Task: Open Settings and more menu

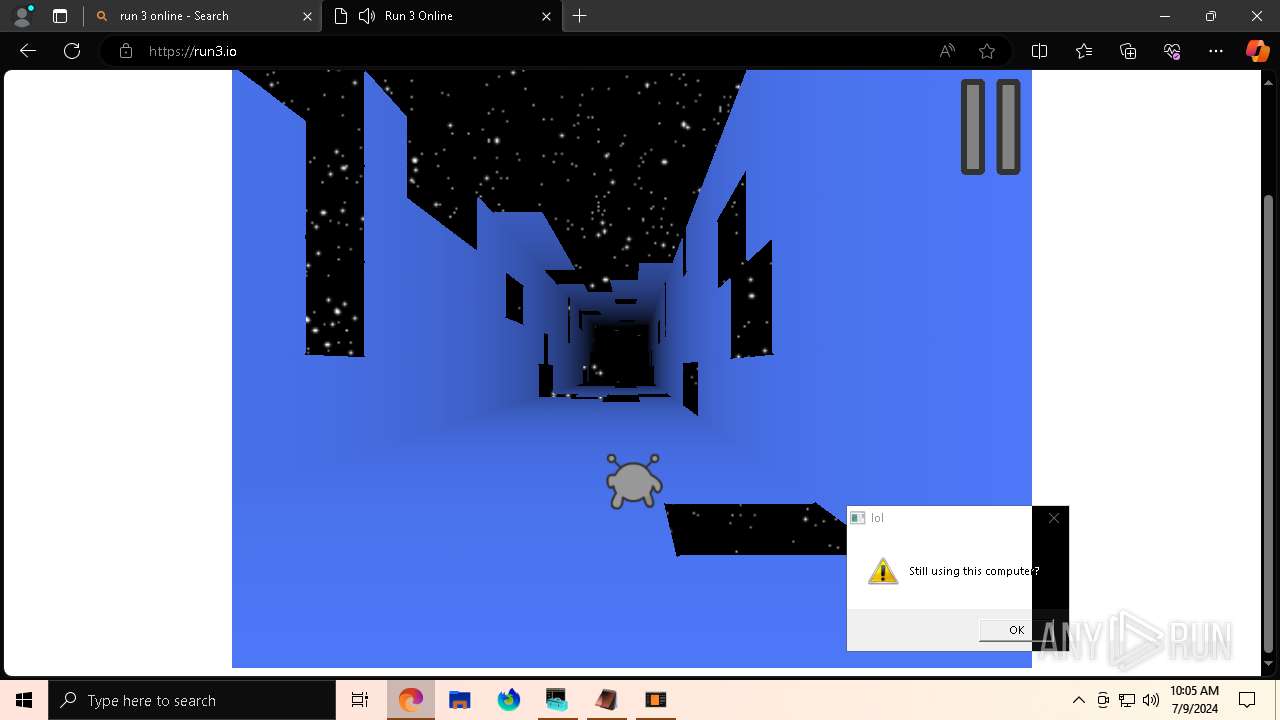Action: [x=1216, y=51]
